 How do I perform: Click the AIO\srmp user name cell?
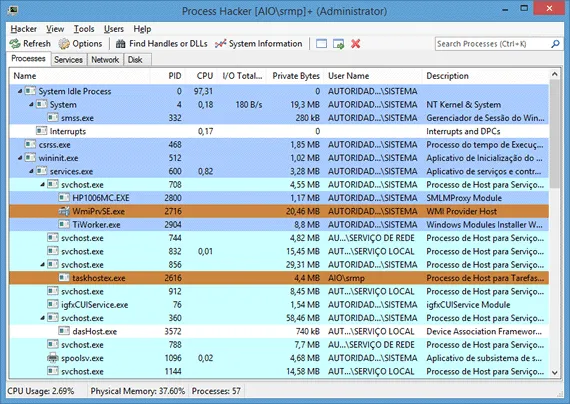tap(346, 278)
